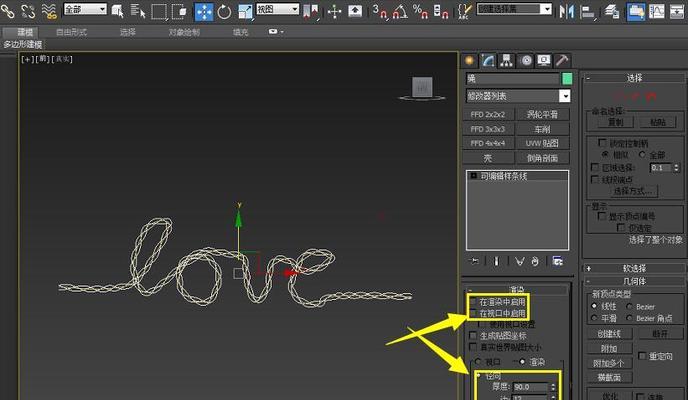
Task: Select the Bezier 角点 radio button
Action: (629, 318)
